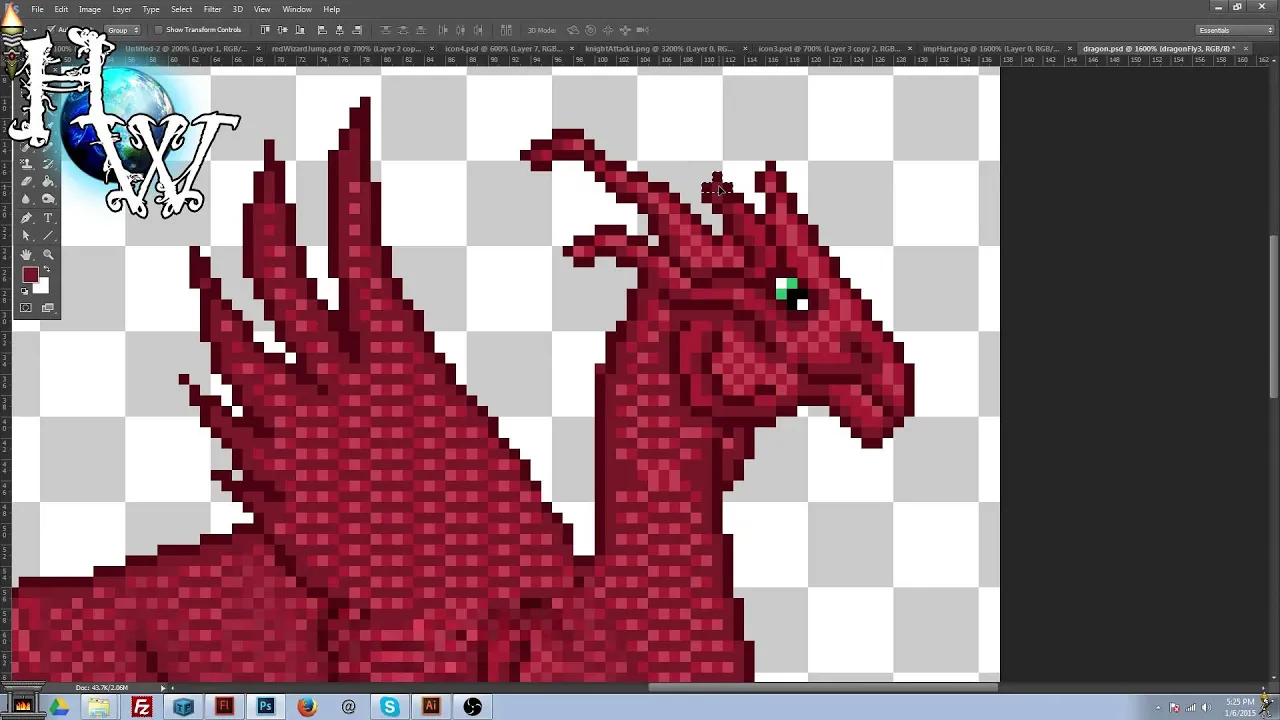The width and height of the screenshot is (1280, 720).
Task: Toggle the Auto-Select checkbox
Action: [x=51, y=29]
